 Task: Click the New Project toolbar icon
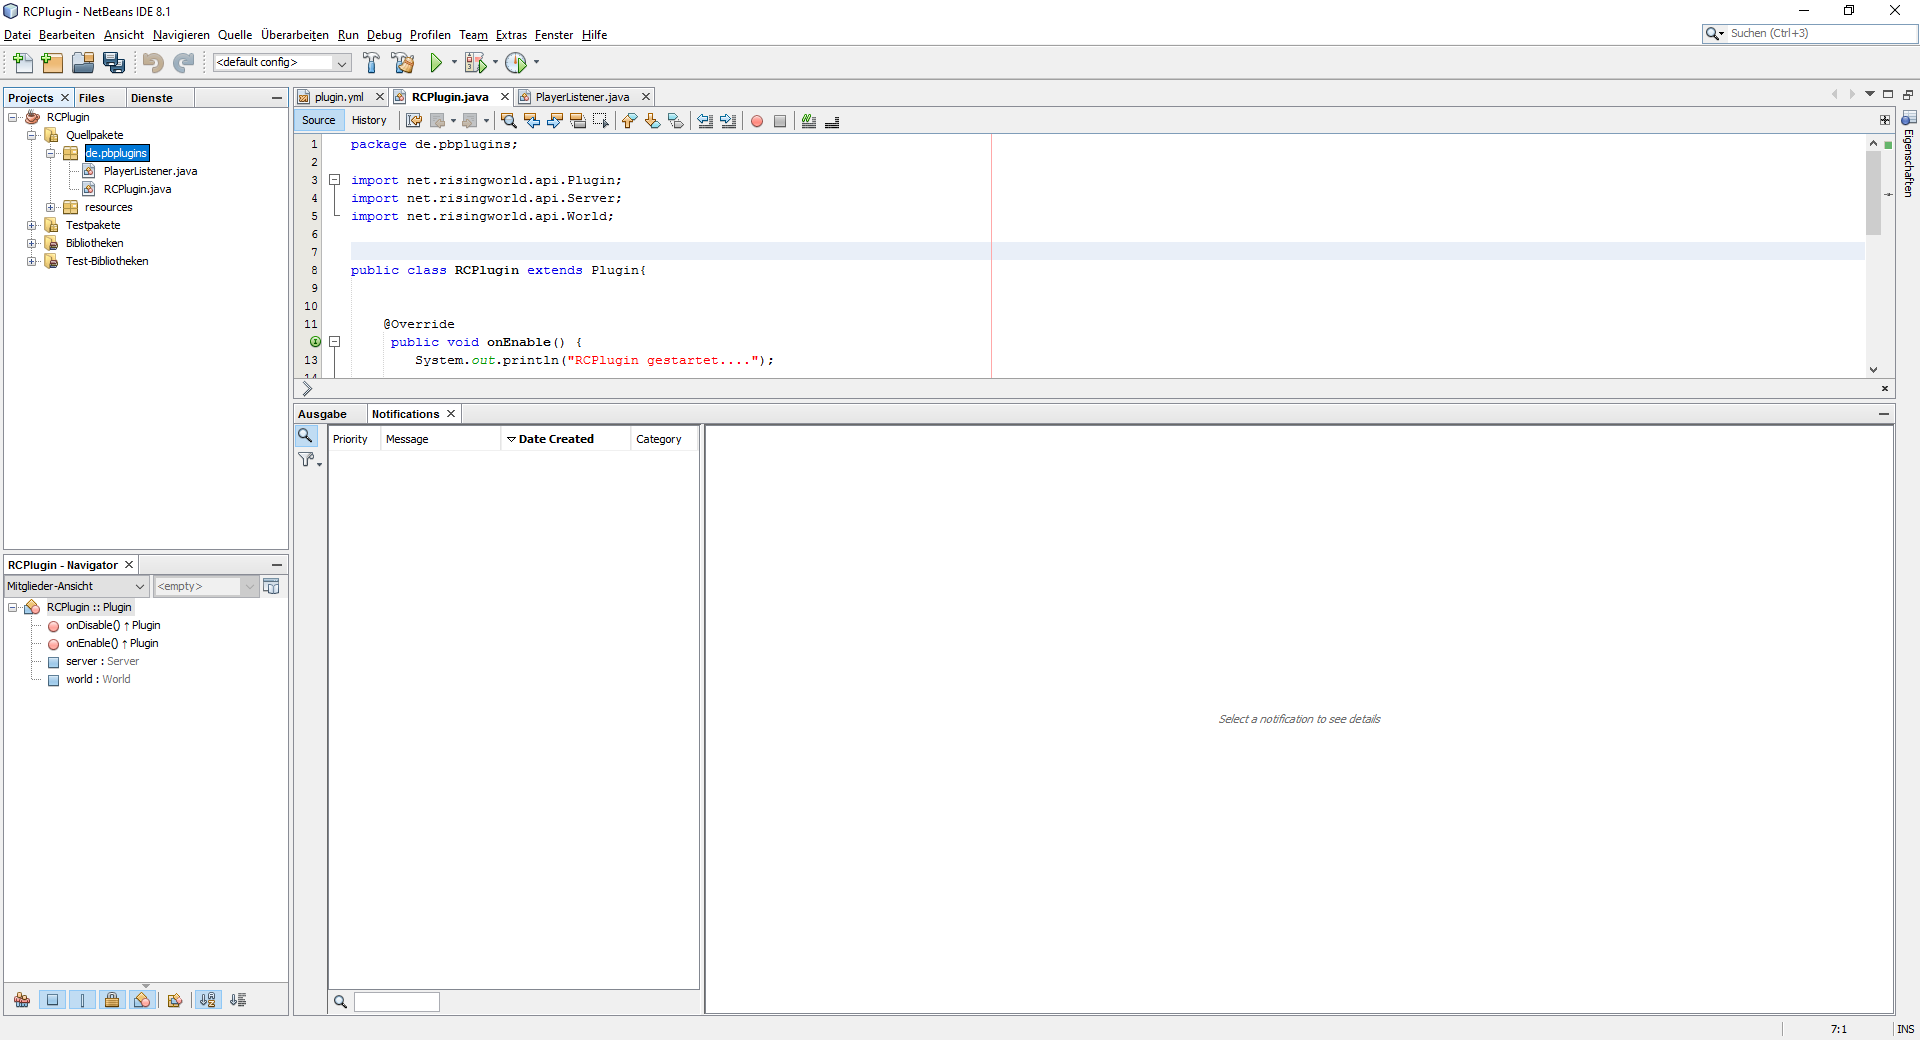[x=52, y=63]
